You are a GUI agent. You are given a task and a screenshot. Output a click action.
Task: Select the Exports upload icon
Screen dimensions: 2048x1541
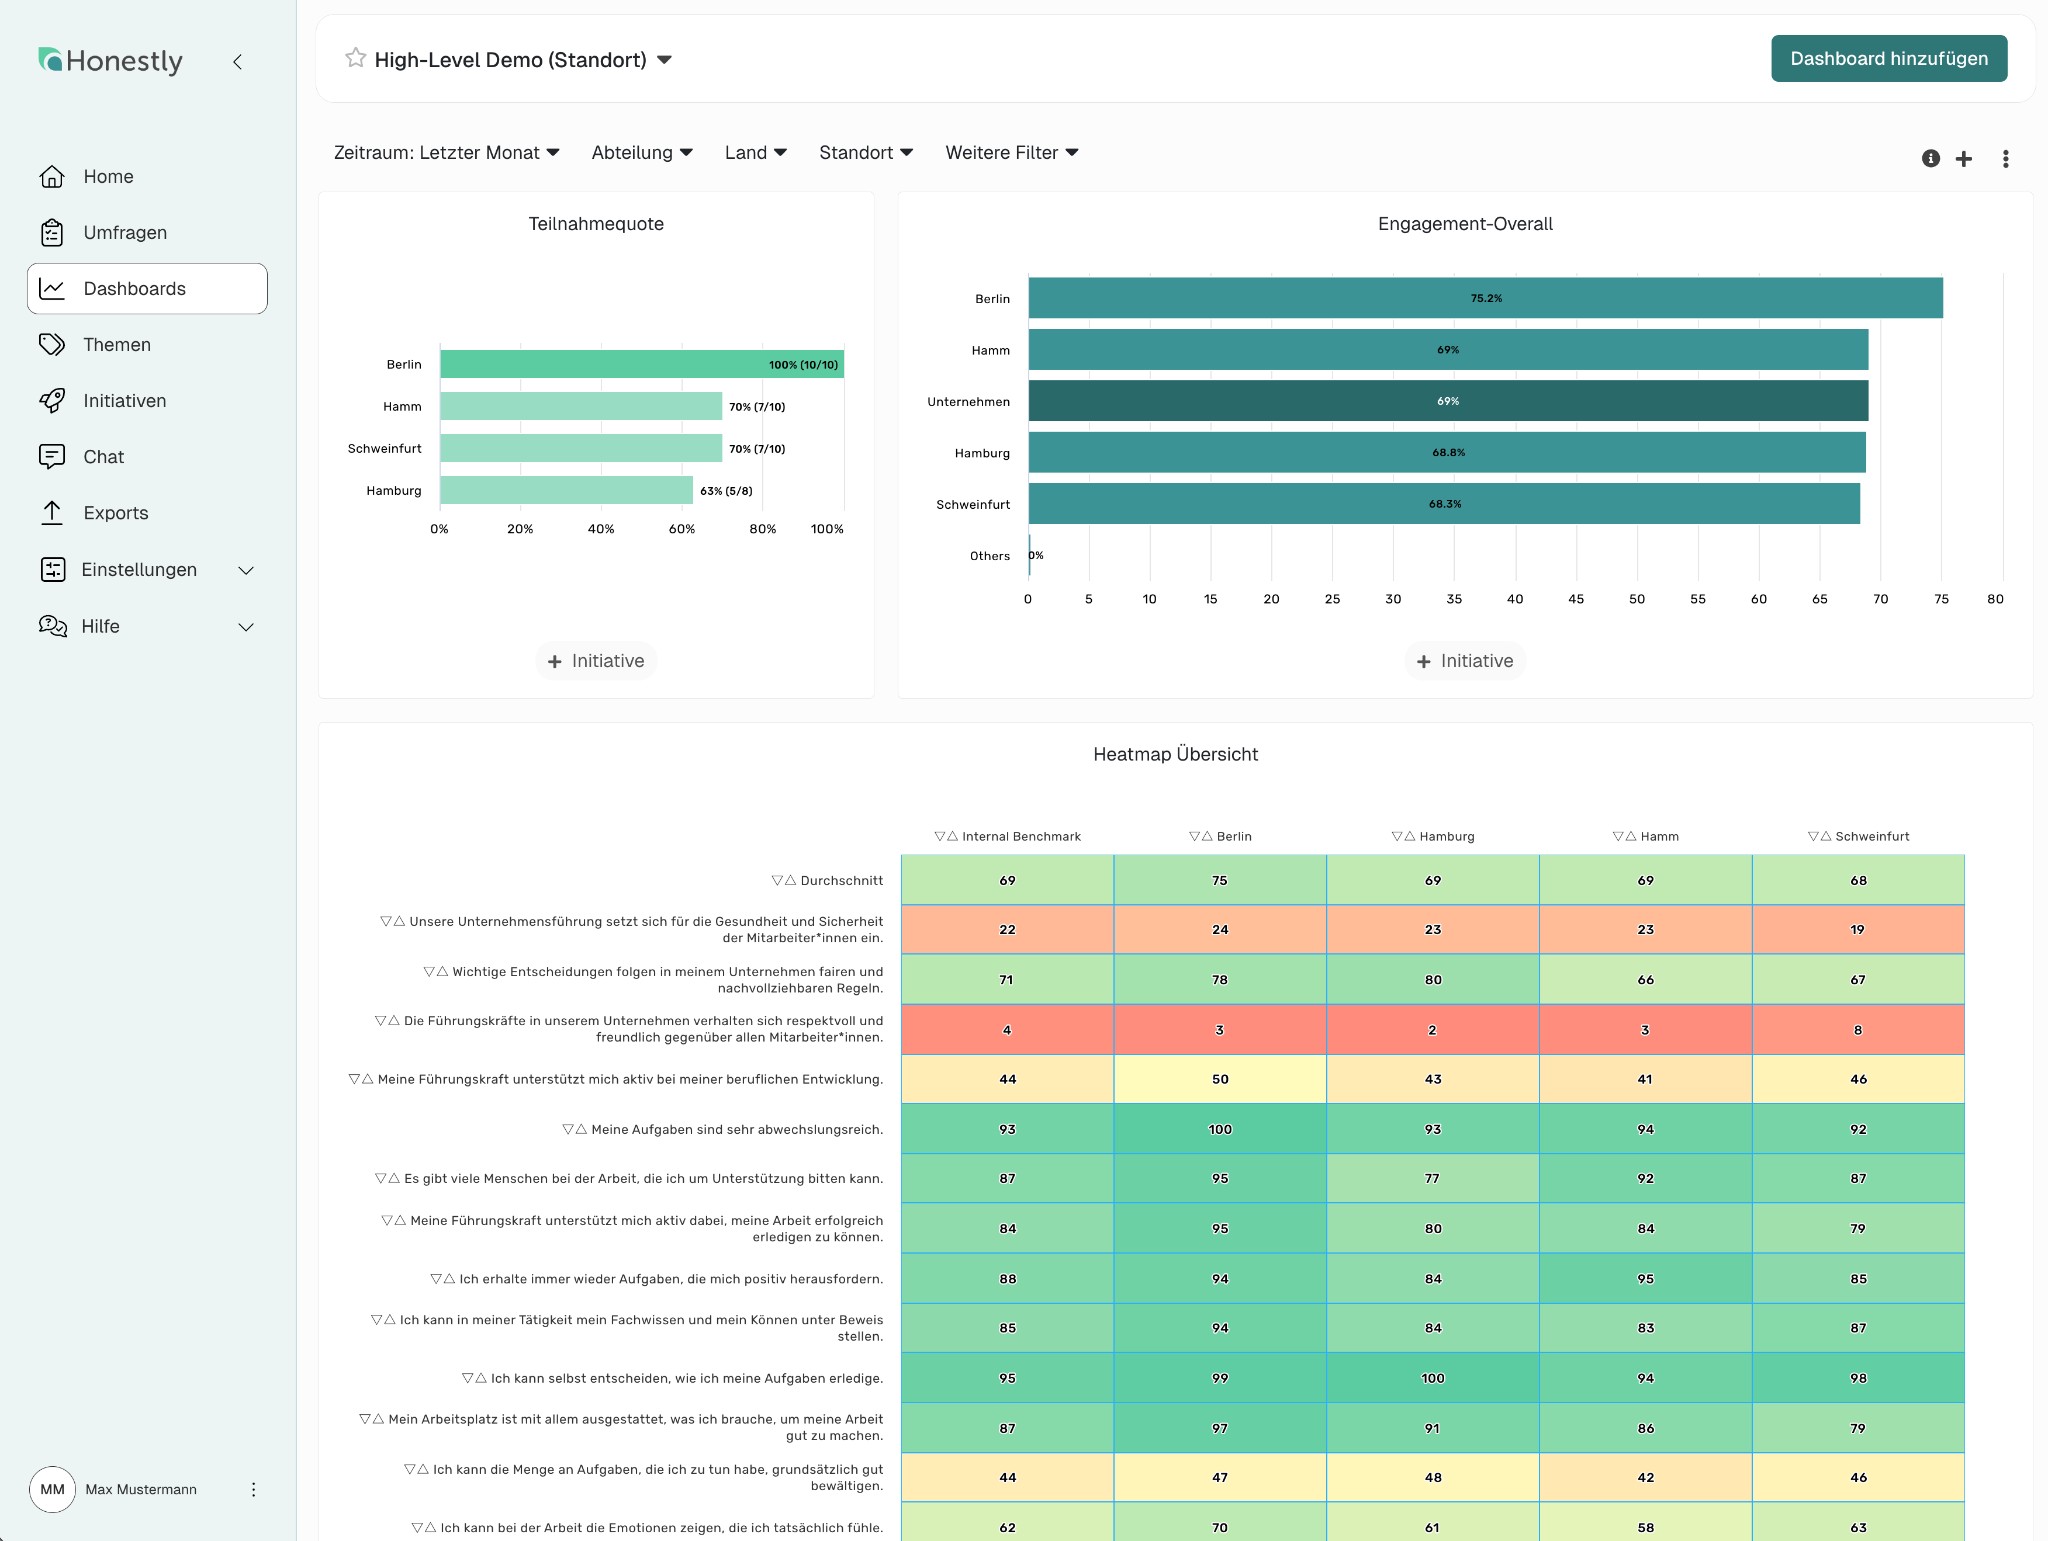pyautogui.click(x=52, y=512)
